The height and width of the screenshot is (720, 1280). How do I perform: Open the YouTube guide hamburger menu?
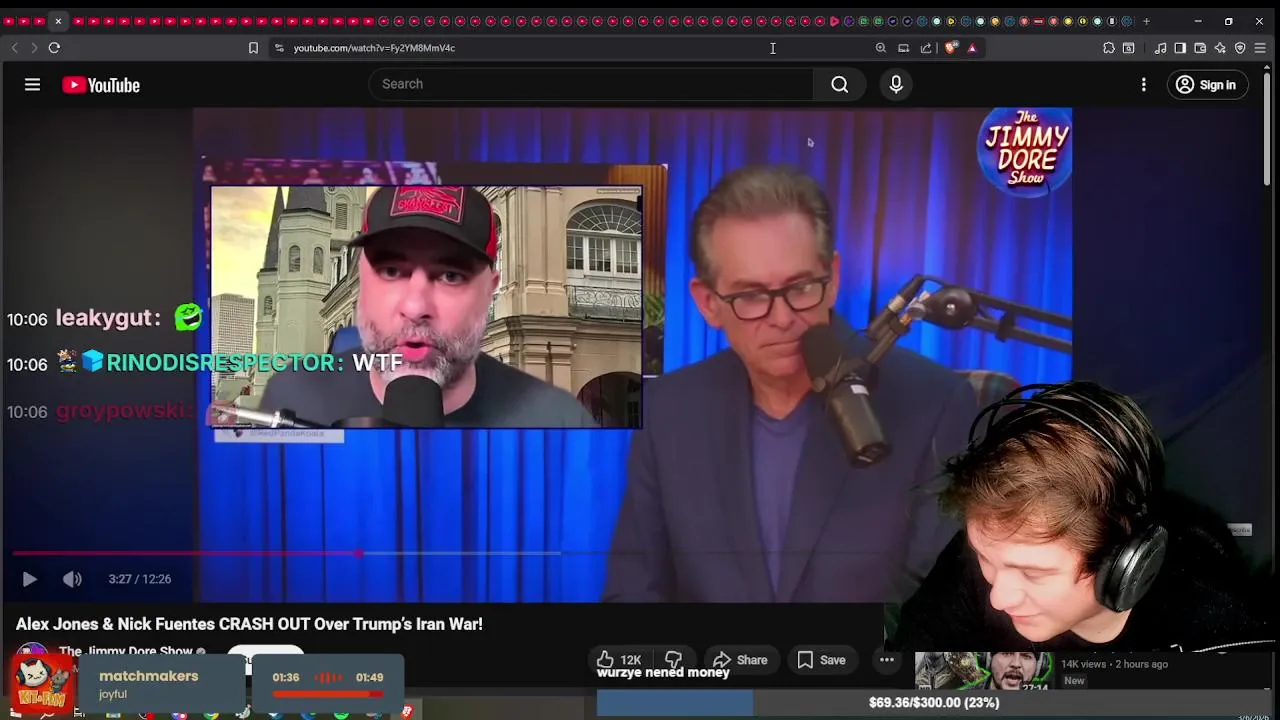[32, 85]
